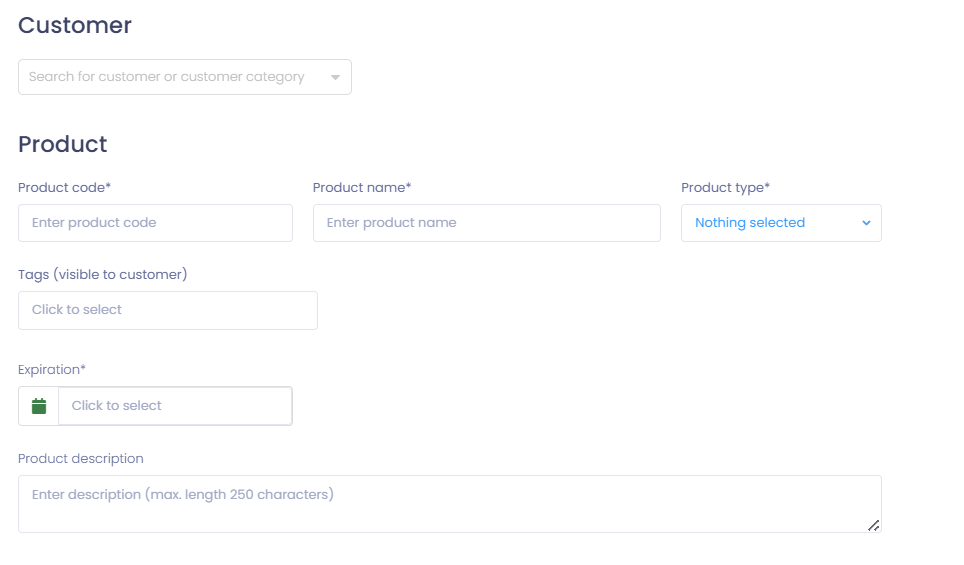
Task: Click the 'Product description' label
Action: [81, 459]
